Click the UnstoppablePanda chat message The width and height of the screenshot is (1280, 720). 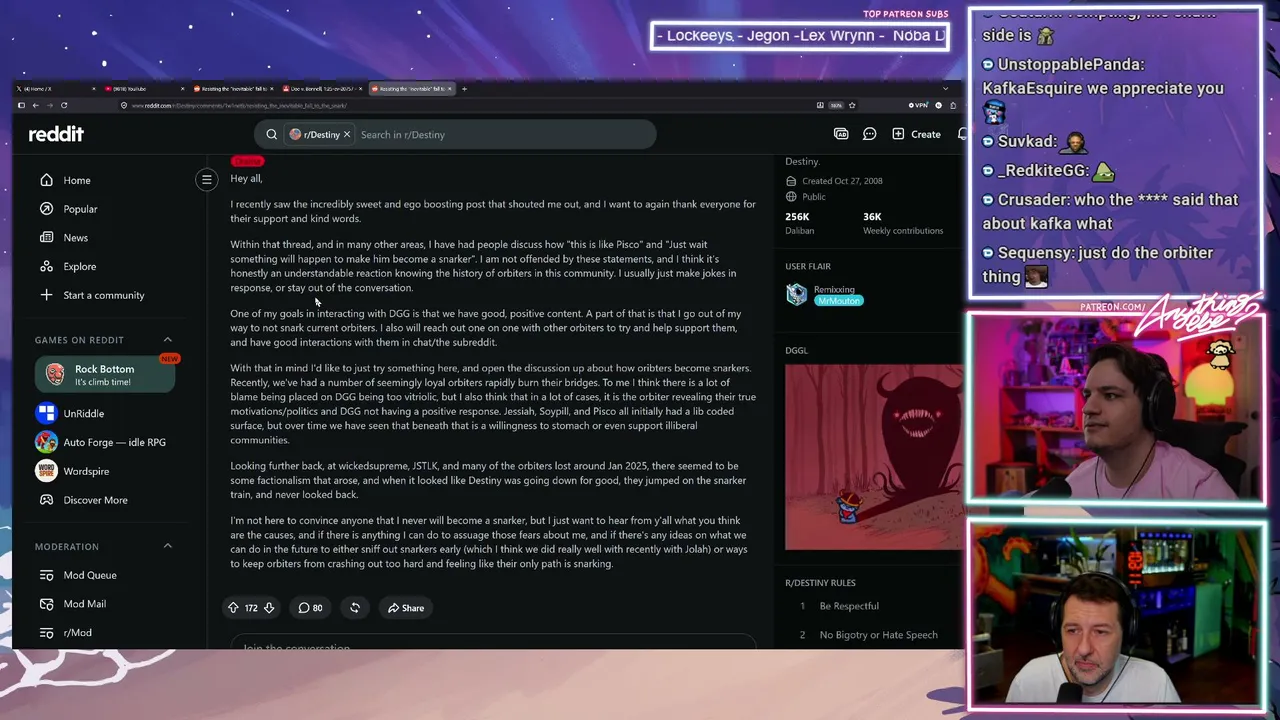point(1103,88)
